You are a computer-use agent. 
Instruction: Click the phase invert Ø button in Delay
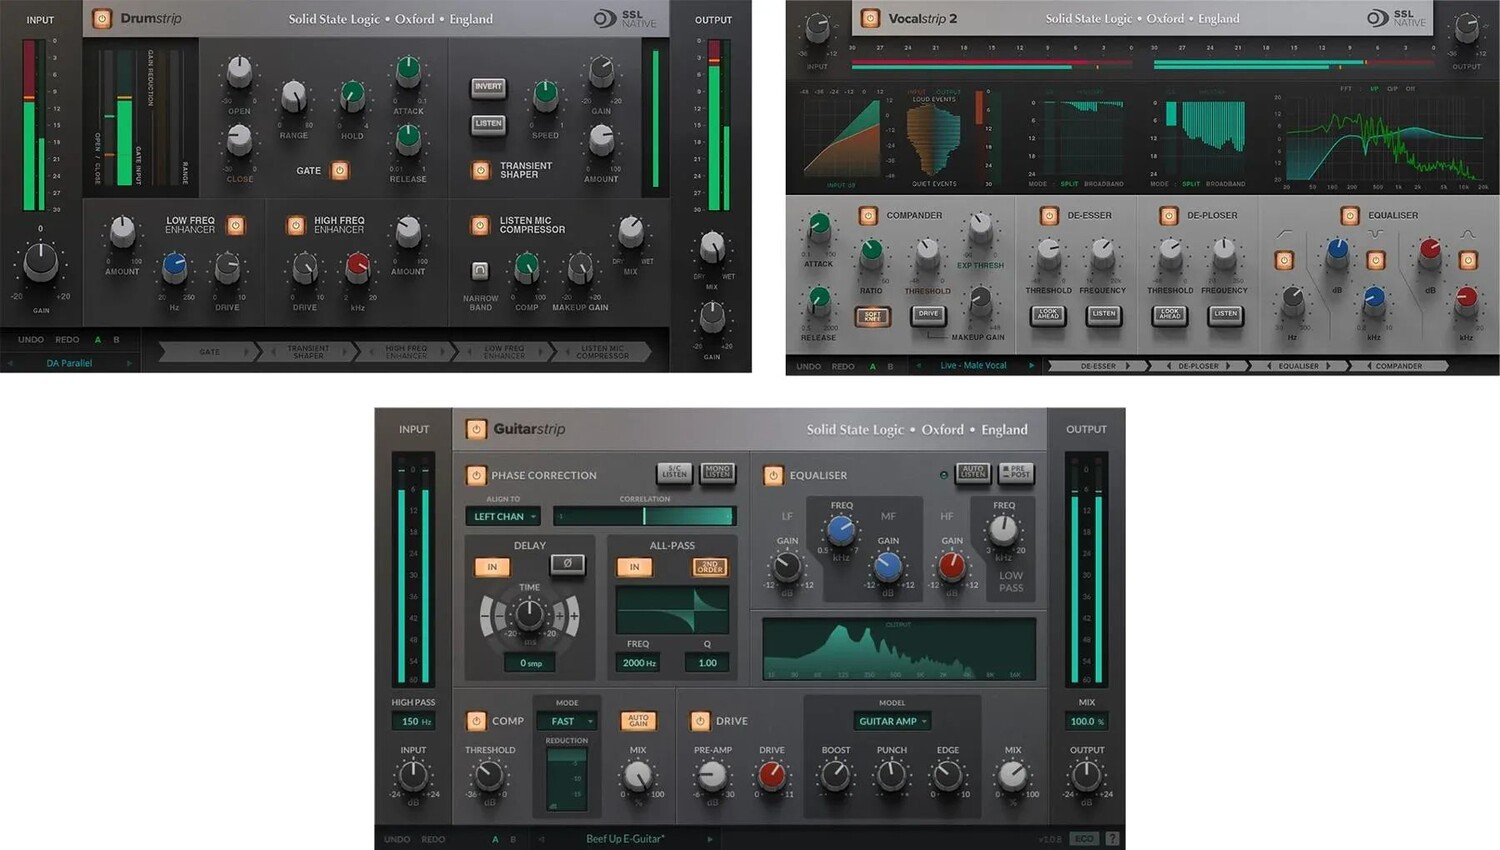[567, 565]
